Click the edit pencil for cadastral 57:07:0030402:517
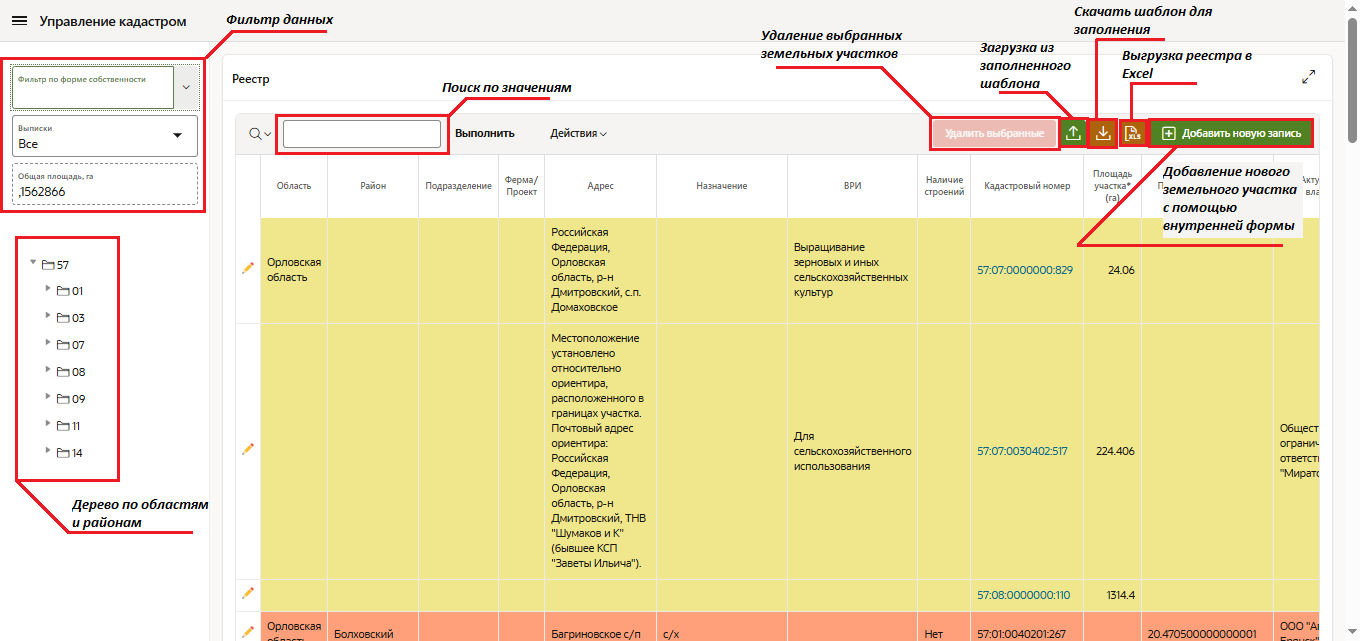This screenshot has width=1360, height=641. pos(248,450)
